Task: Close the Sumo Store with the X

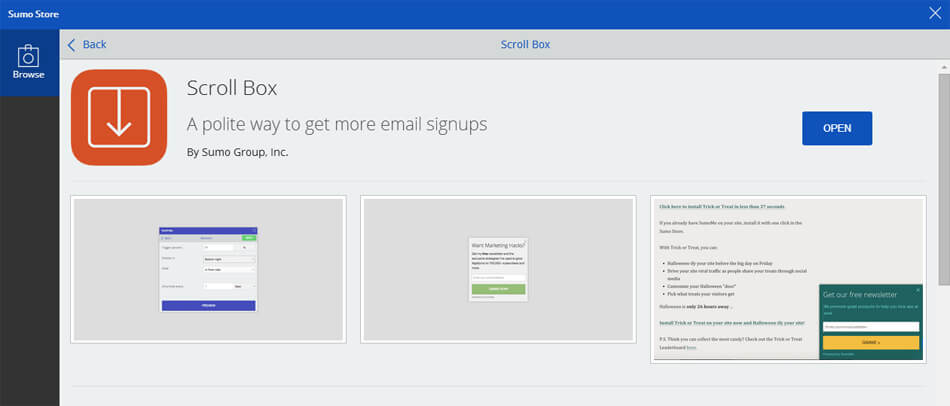Action: [x=935, y=13]
